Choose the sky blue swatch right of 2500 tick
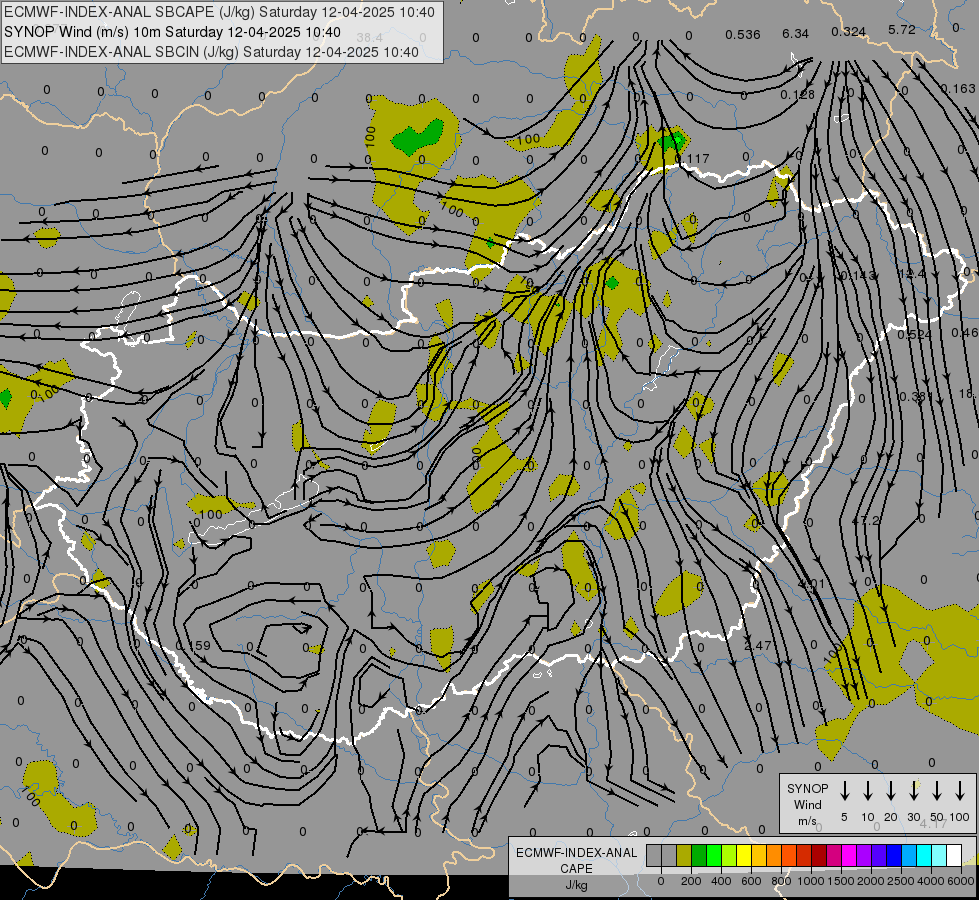Viewport: 979px width, 900px height. (x=910, y=855)
